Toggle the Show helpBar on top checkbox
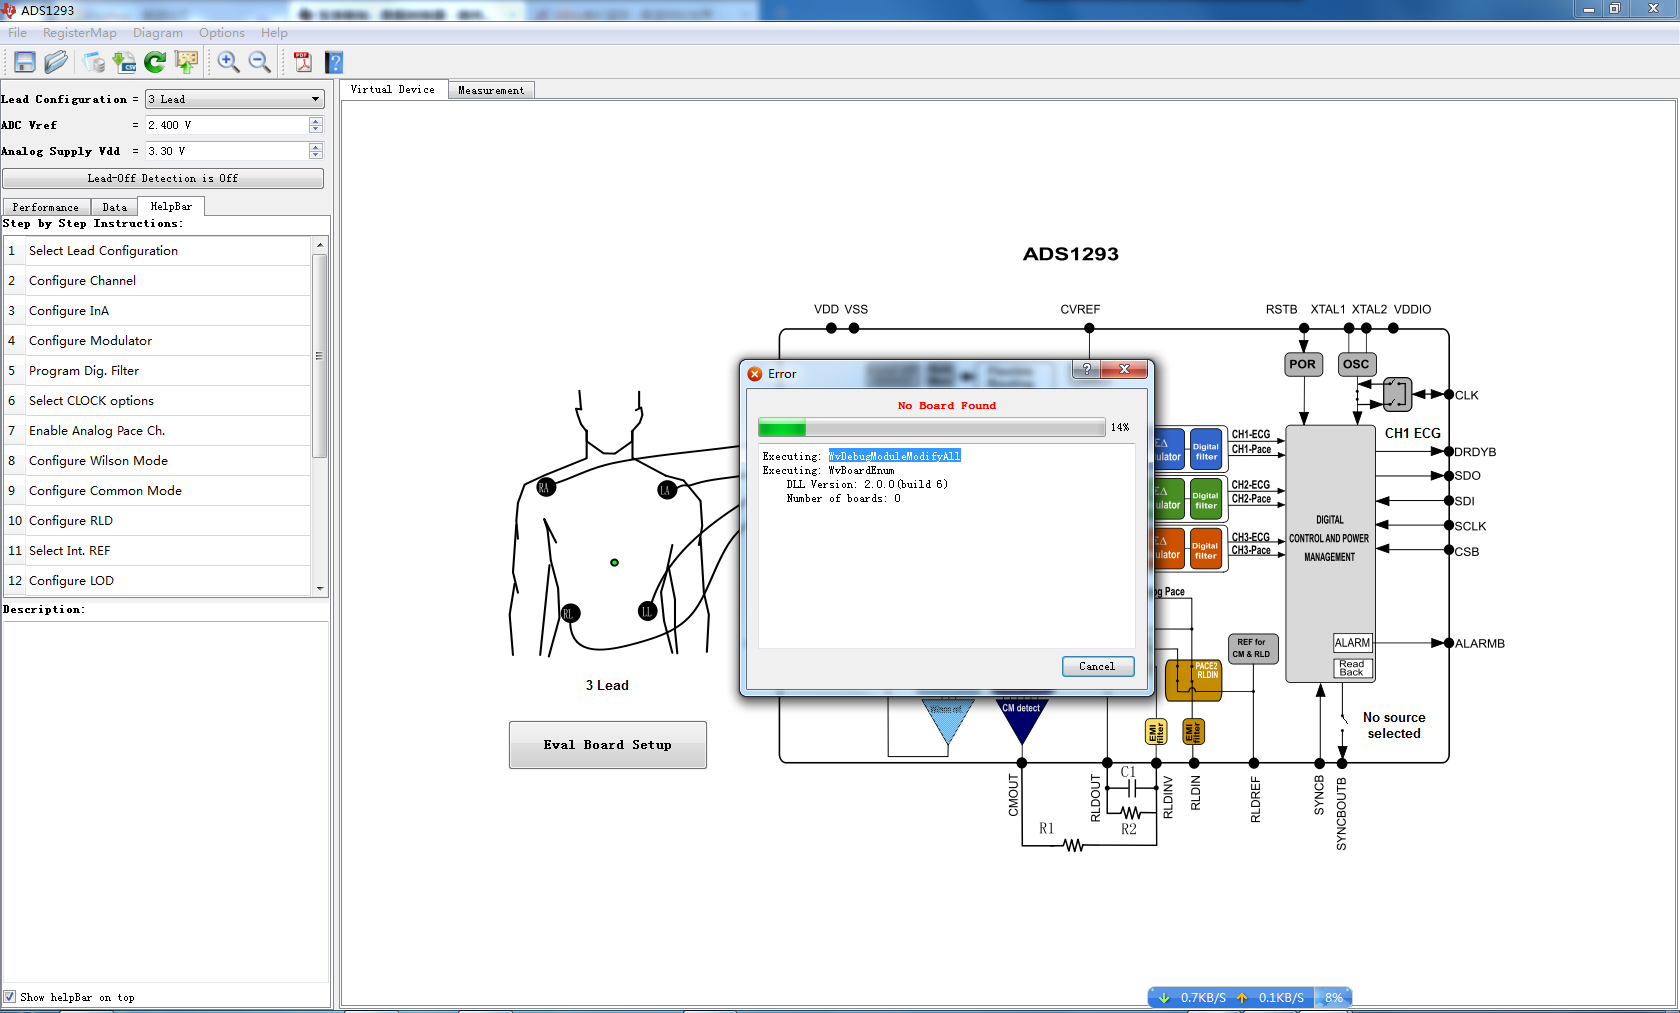 click(10, 997)
